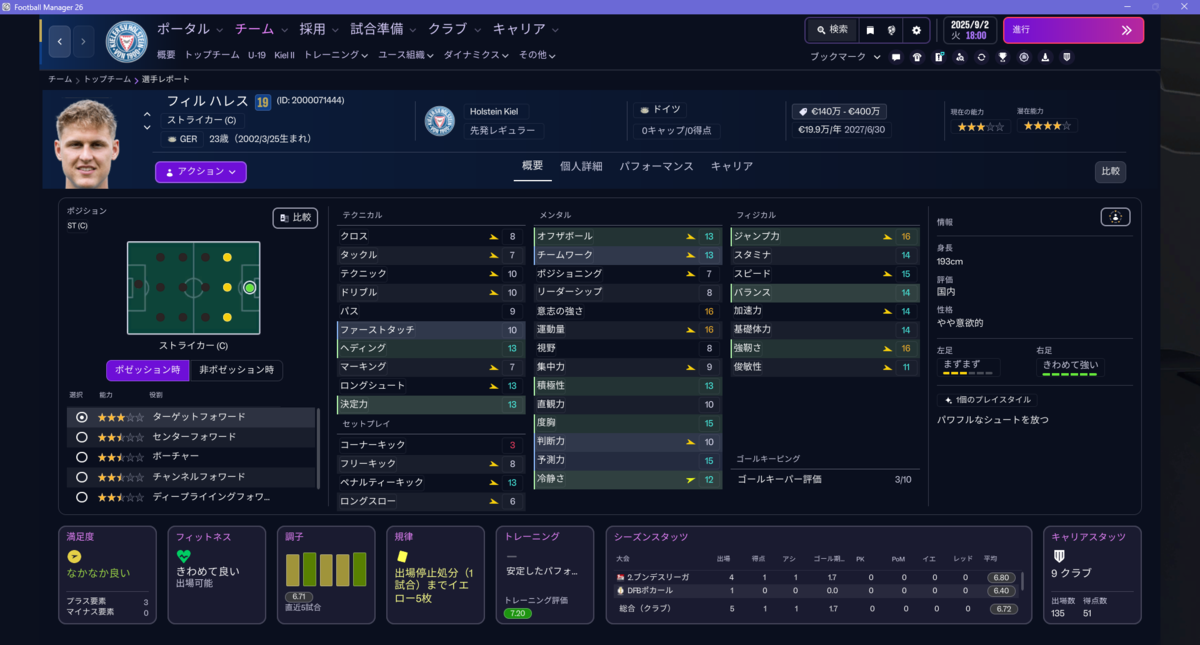
Task: Open the speech bubble bookmark shortcut
Action: point(896,57)
